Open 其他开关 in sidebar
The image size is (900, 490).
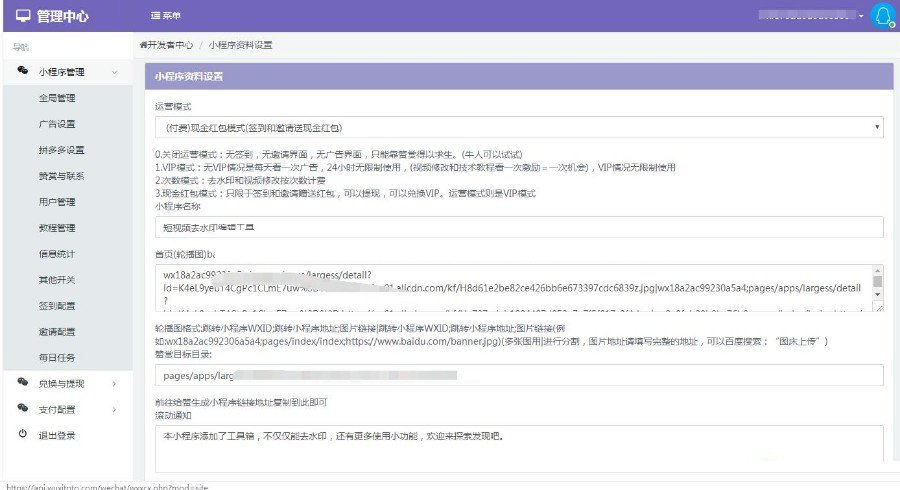tap(57, 280)
